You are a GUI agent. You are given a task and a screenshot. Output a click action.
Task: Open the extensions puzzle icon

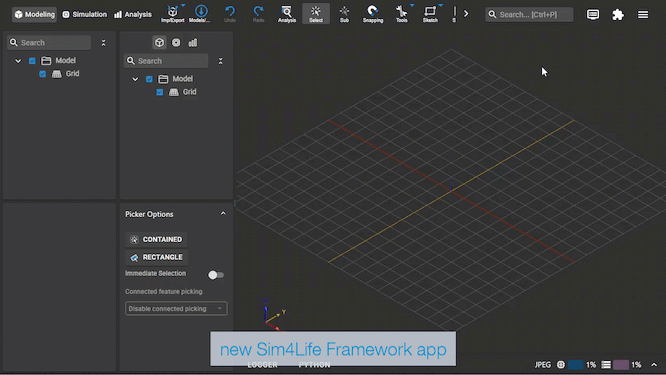[618, 14]
